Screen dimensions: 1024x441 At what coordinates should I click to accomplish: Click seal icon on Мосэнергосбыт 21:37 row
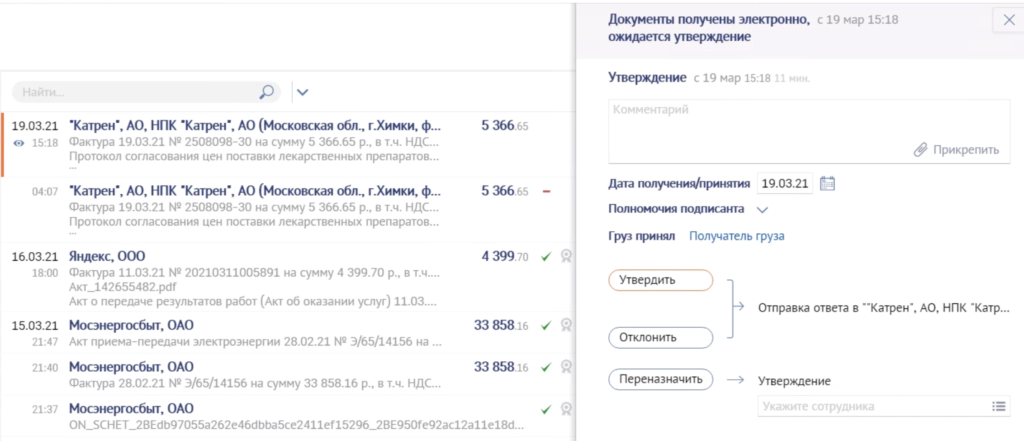tap(566, 409)
